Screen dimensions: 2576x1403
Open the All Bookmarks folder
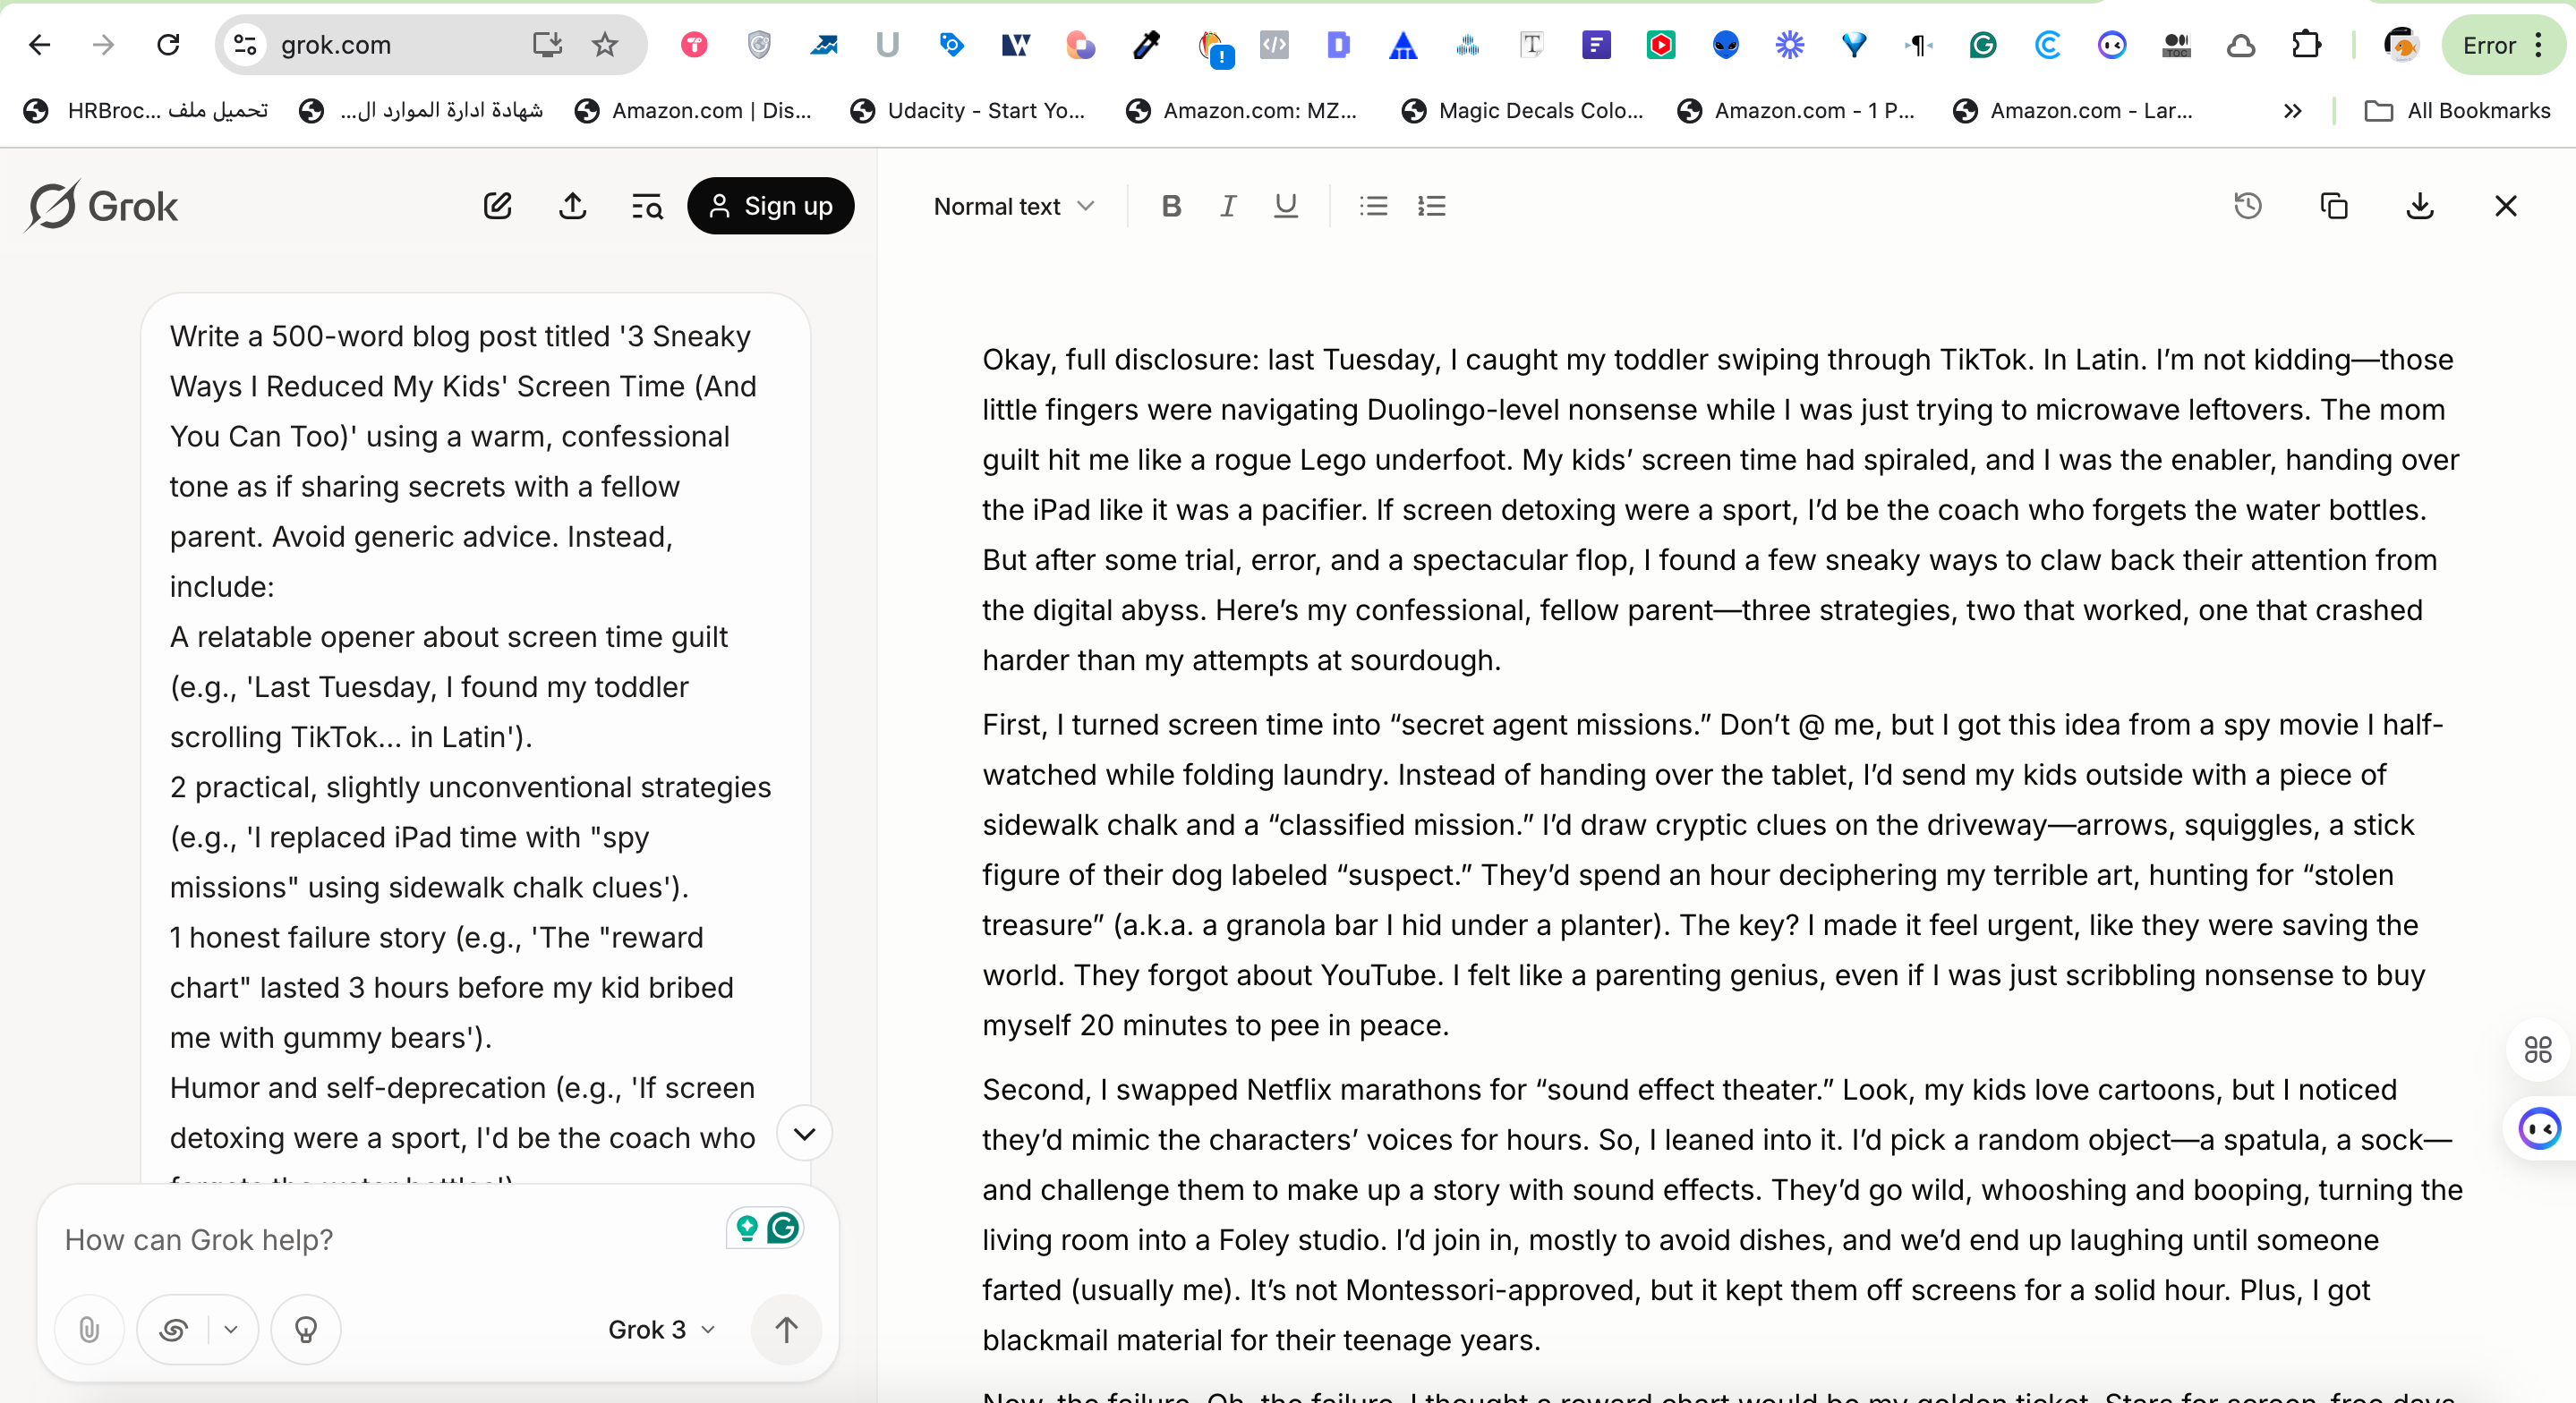tap(2457, 111)
